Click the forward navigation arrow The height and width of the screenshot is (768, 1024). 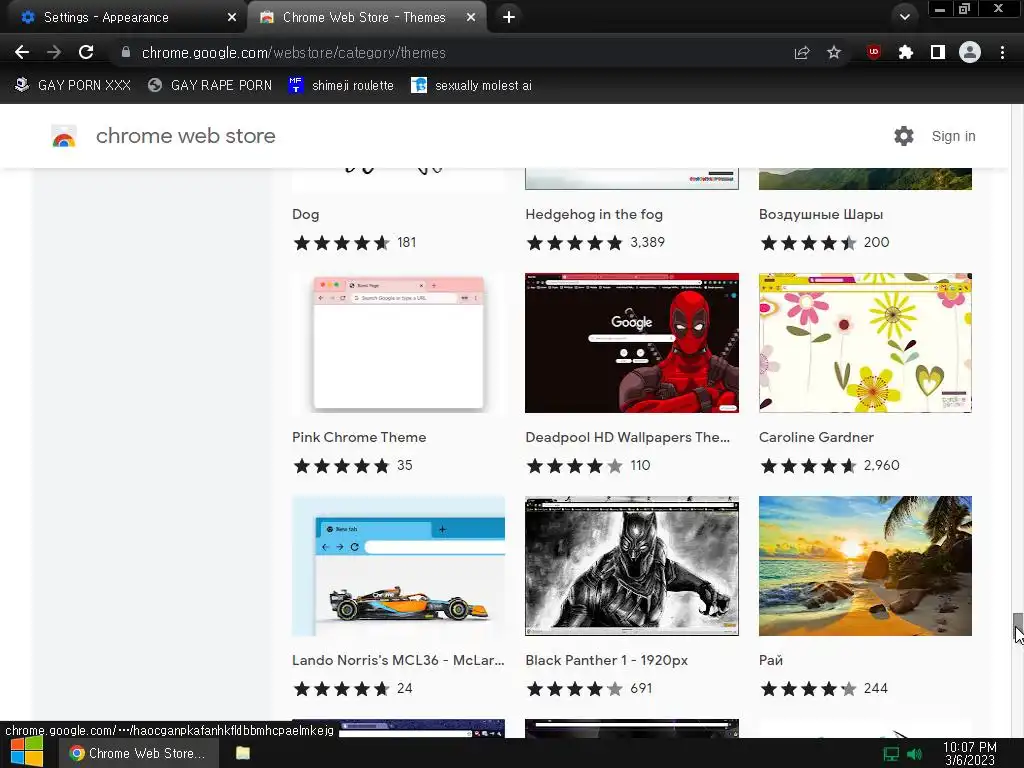tap(54, 52)
